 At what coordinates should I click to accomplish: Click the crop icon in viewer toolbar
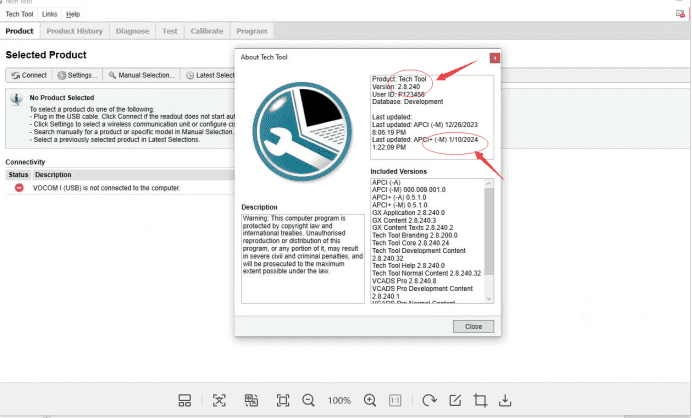click(x=480, y=400)
